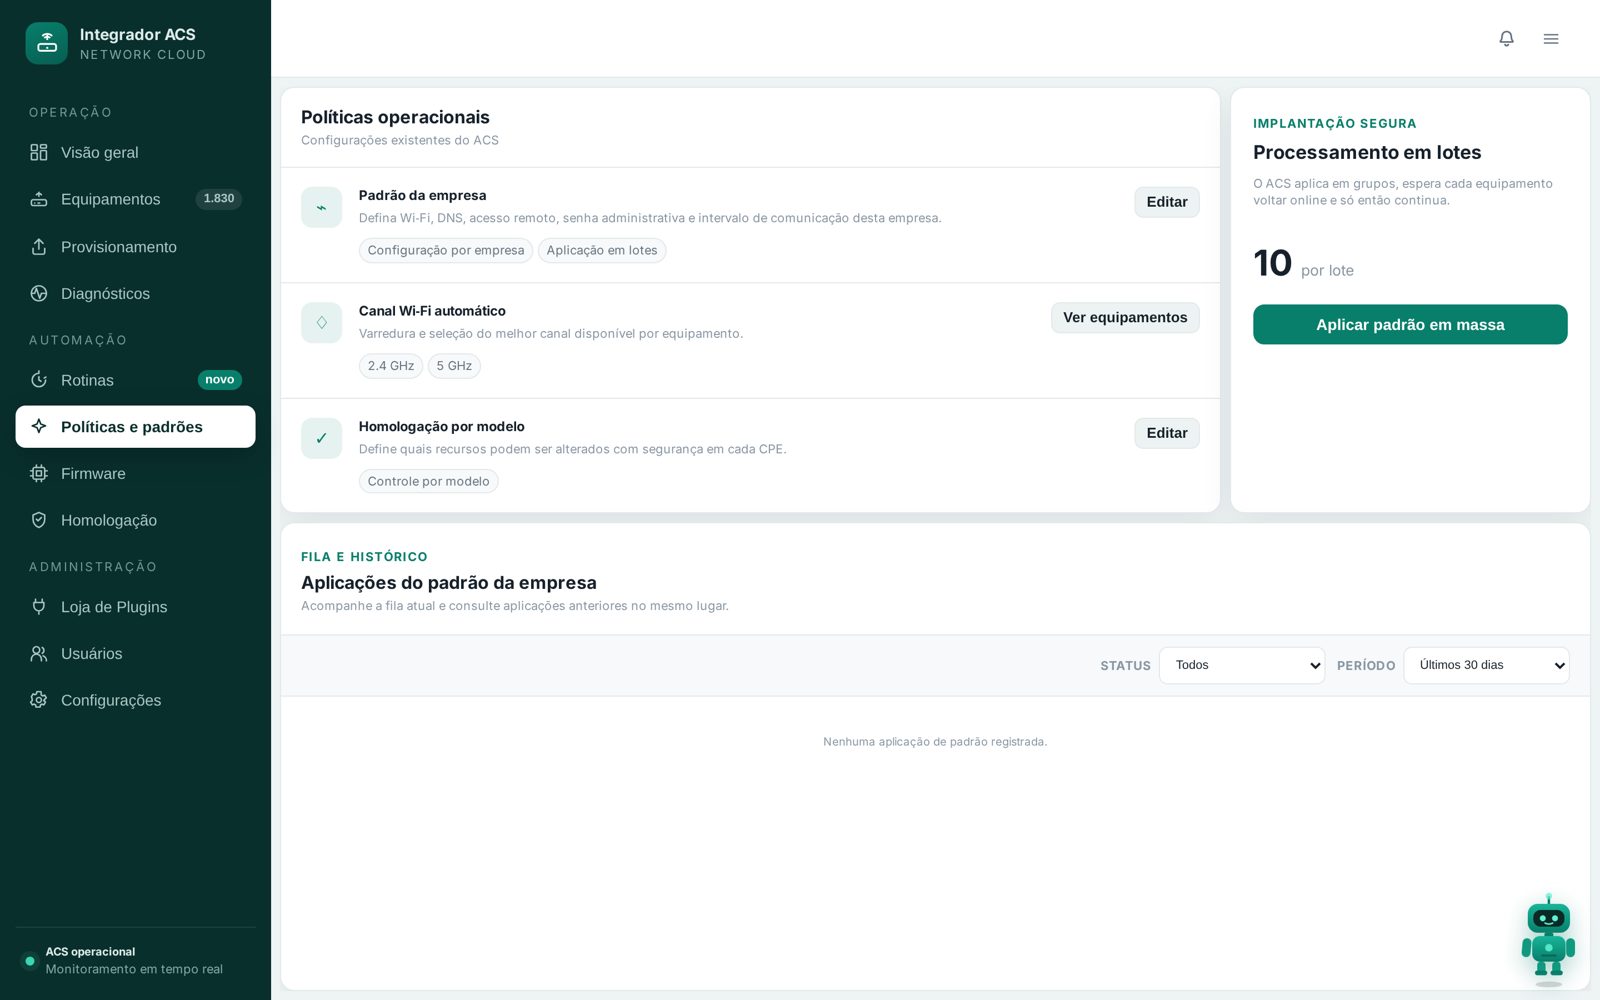Click the 1.830 equipment count badge
The height and width of the screenshot is (1000, 1600).
tap(219, 199)
